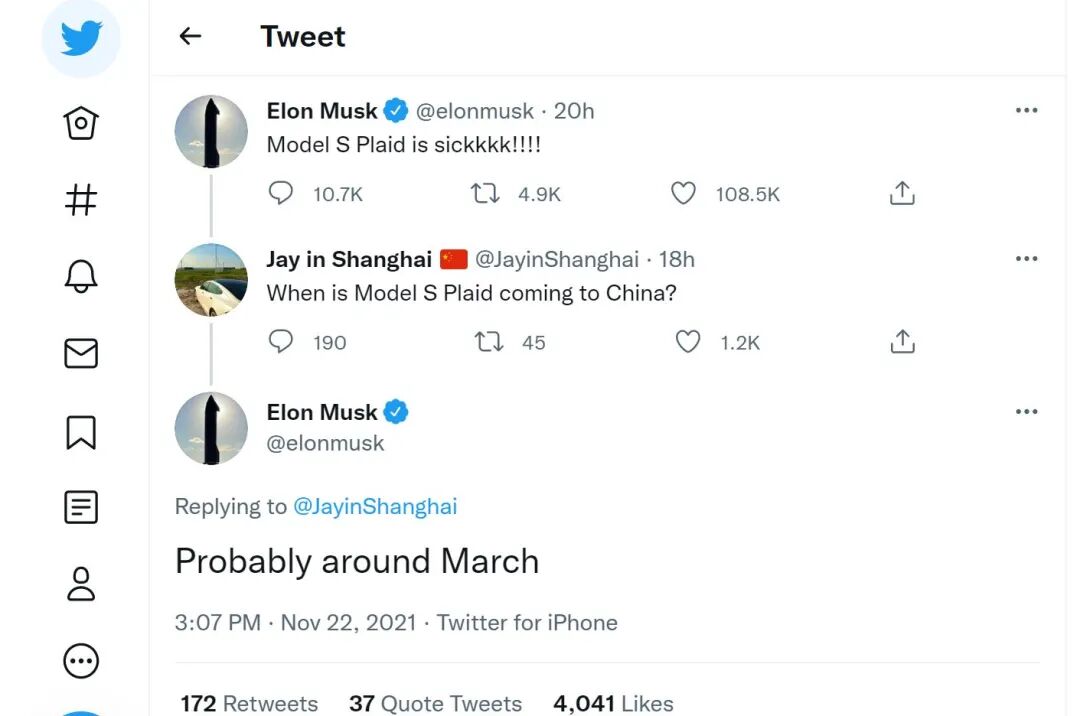Reply to Jay in Shanghai's tweet

[282, 342]
